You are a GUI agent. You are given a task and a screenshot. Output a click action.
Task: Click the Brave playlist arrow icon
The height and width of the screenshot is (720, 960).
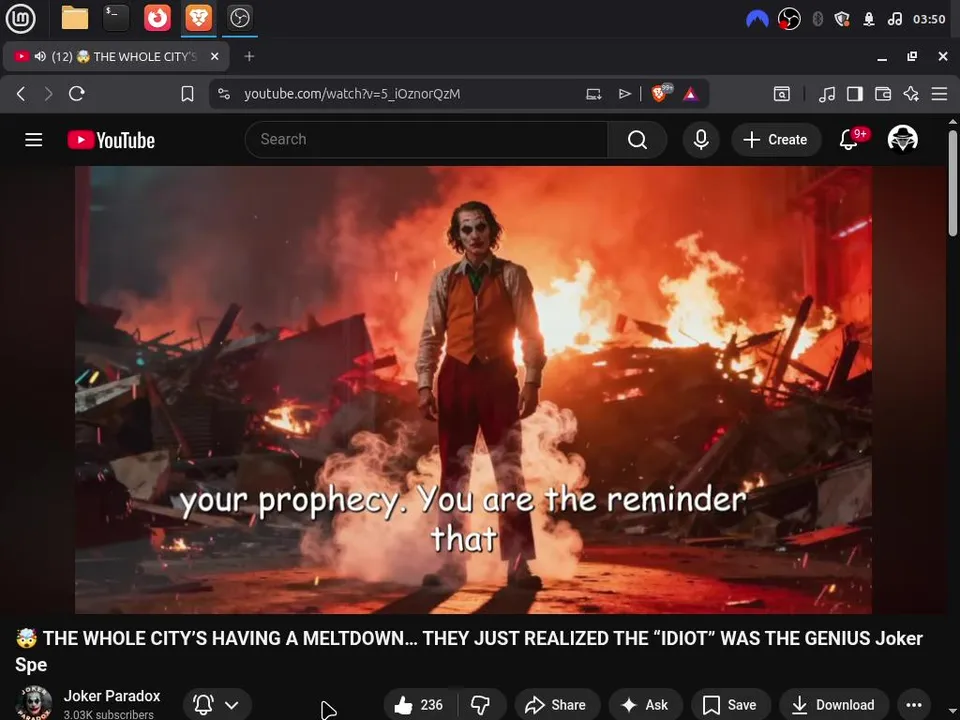[624, 94]
